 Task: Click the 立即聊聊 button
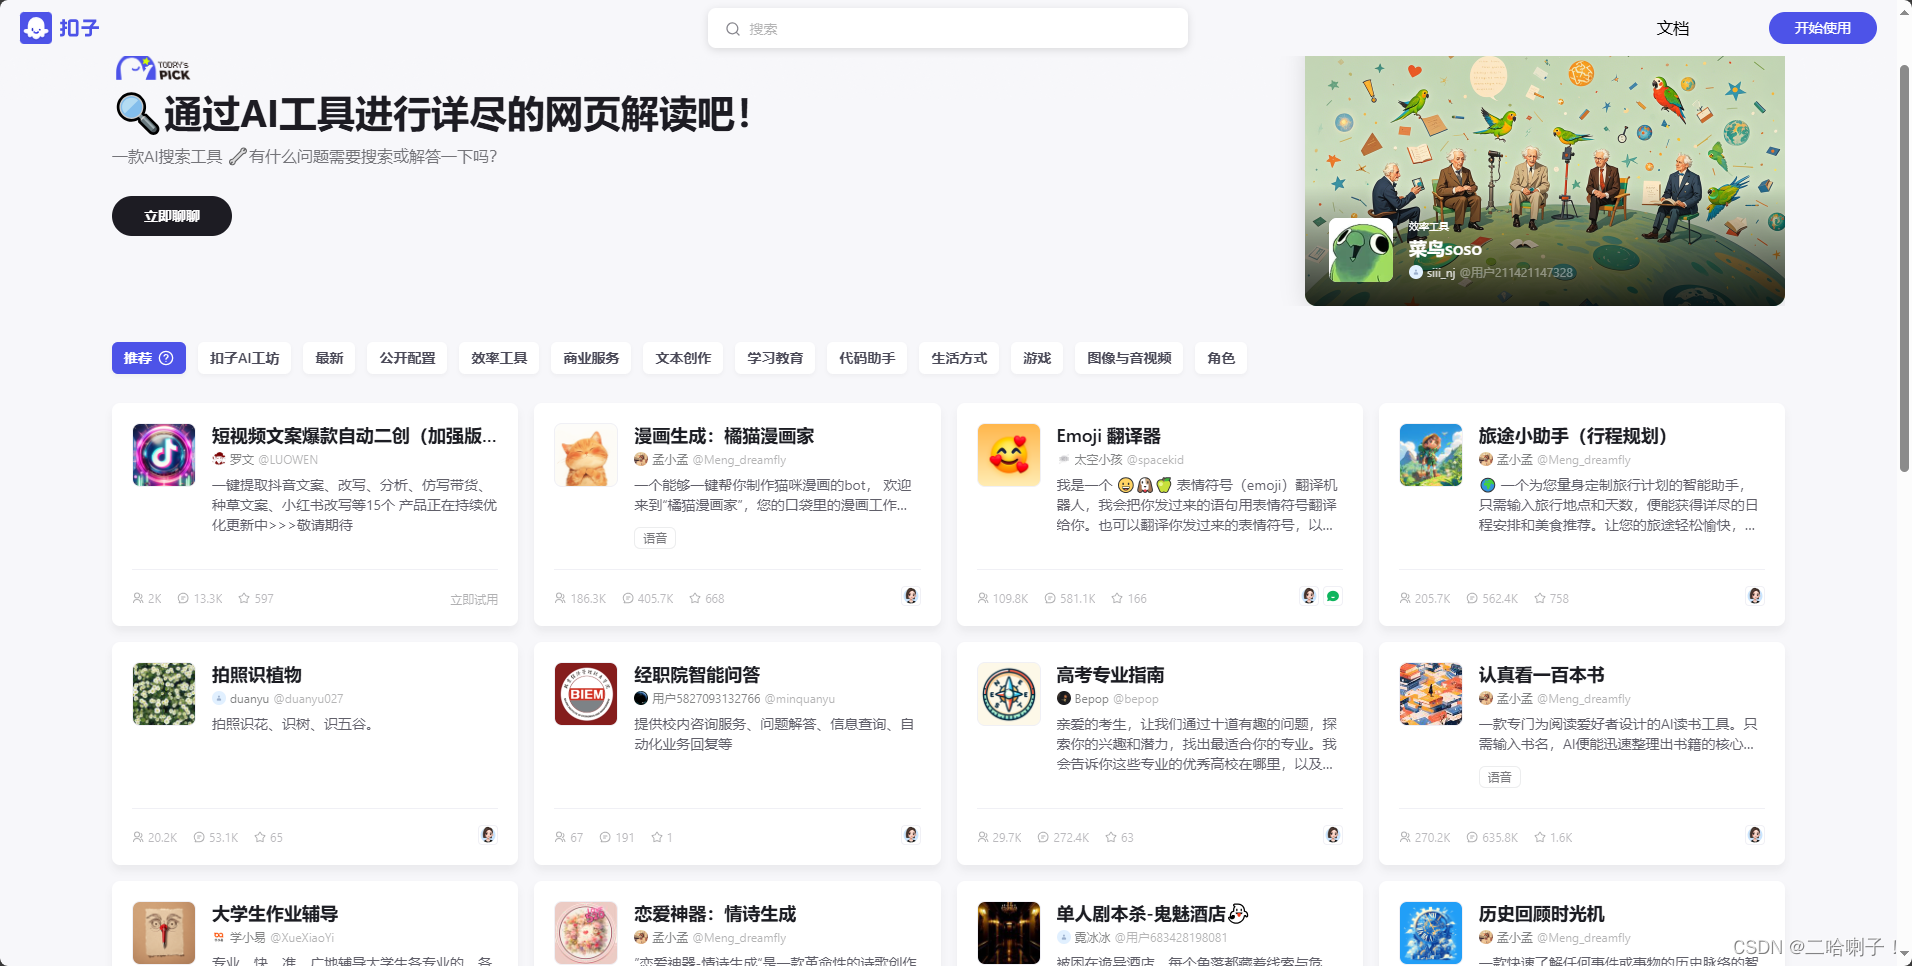(172, 216)
